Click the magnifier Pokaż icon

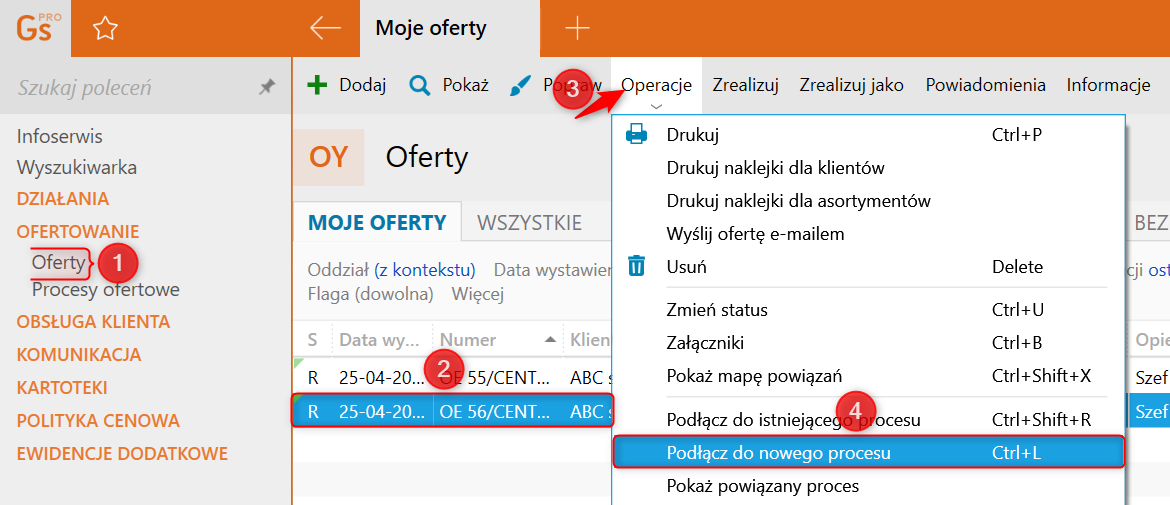(x=420, y=86)
